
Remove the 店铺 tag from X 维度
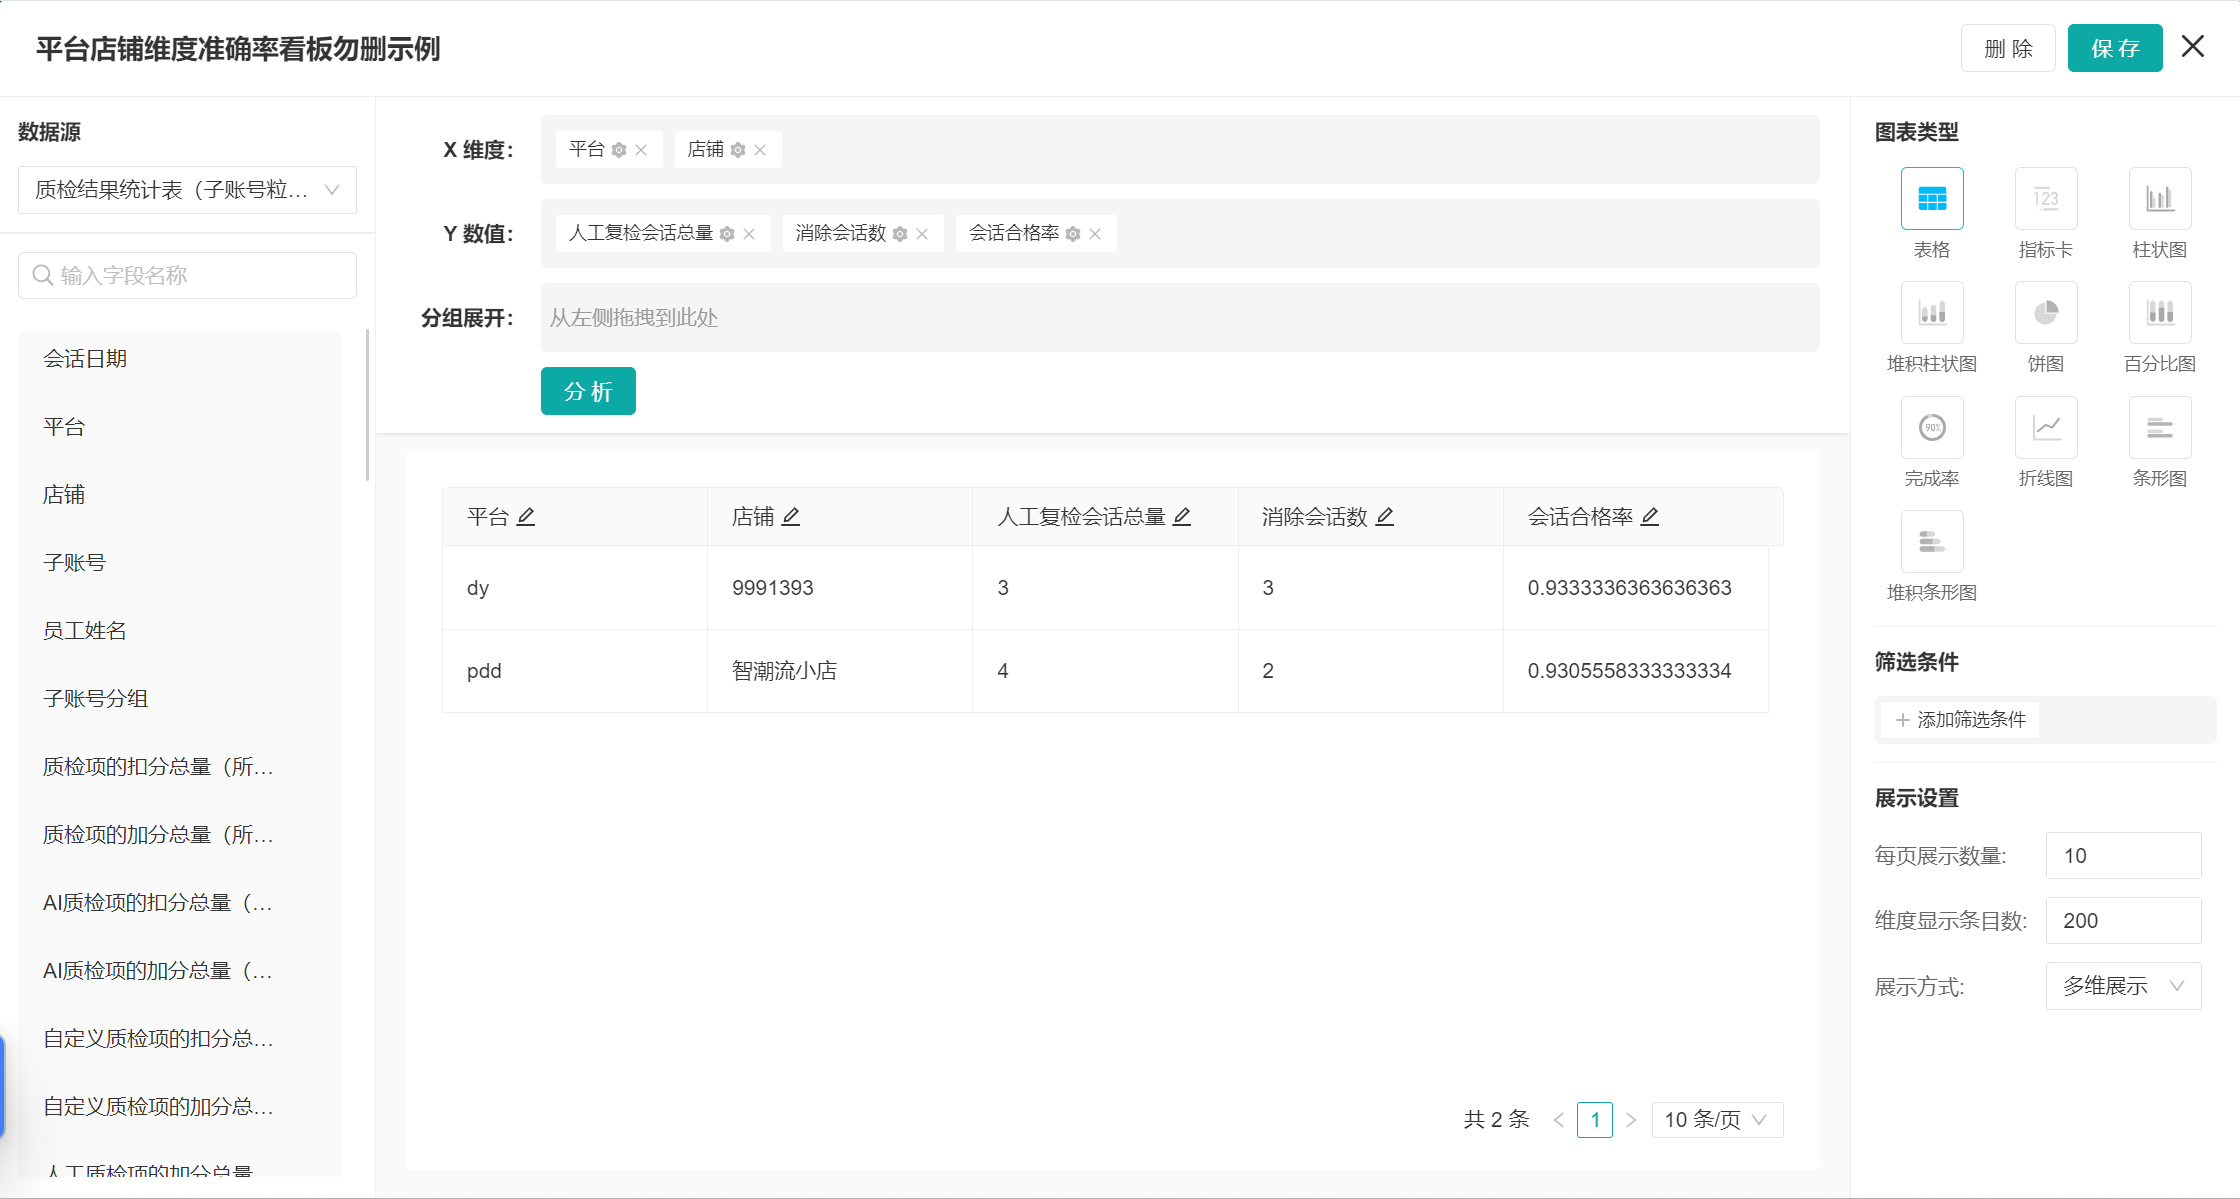pyautogui.click(x=760, y=150)
